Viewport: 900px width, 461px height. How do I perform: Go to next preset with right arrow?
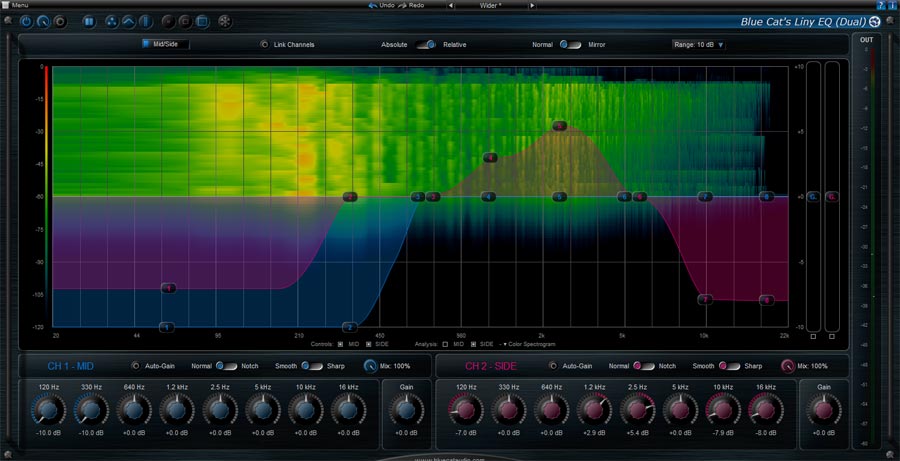532,5
